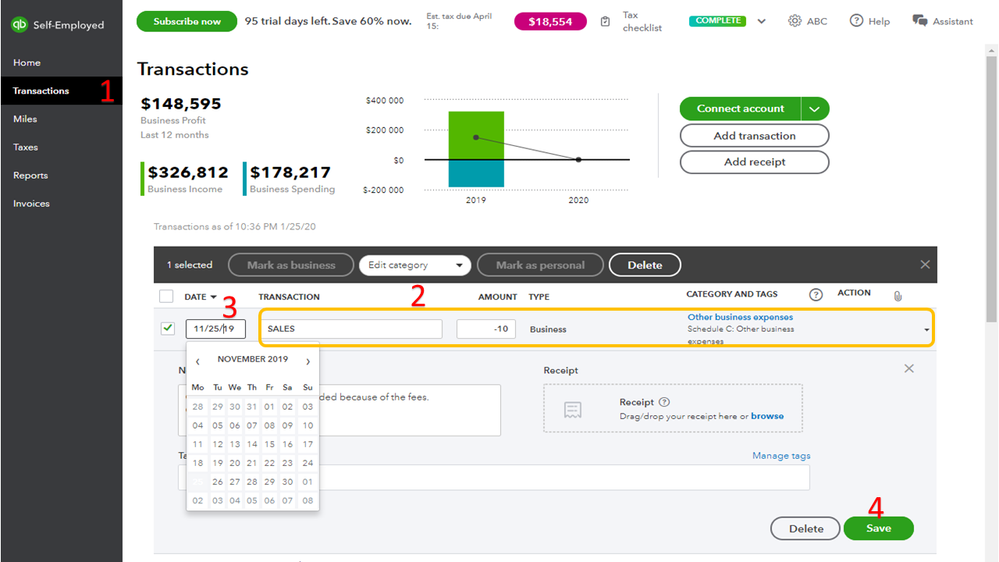Uncheck the SALES transaction checkbox

point(168,328)
